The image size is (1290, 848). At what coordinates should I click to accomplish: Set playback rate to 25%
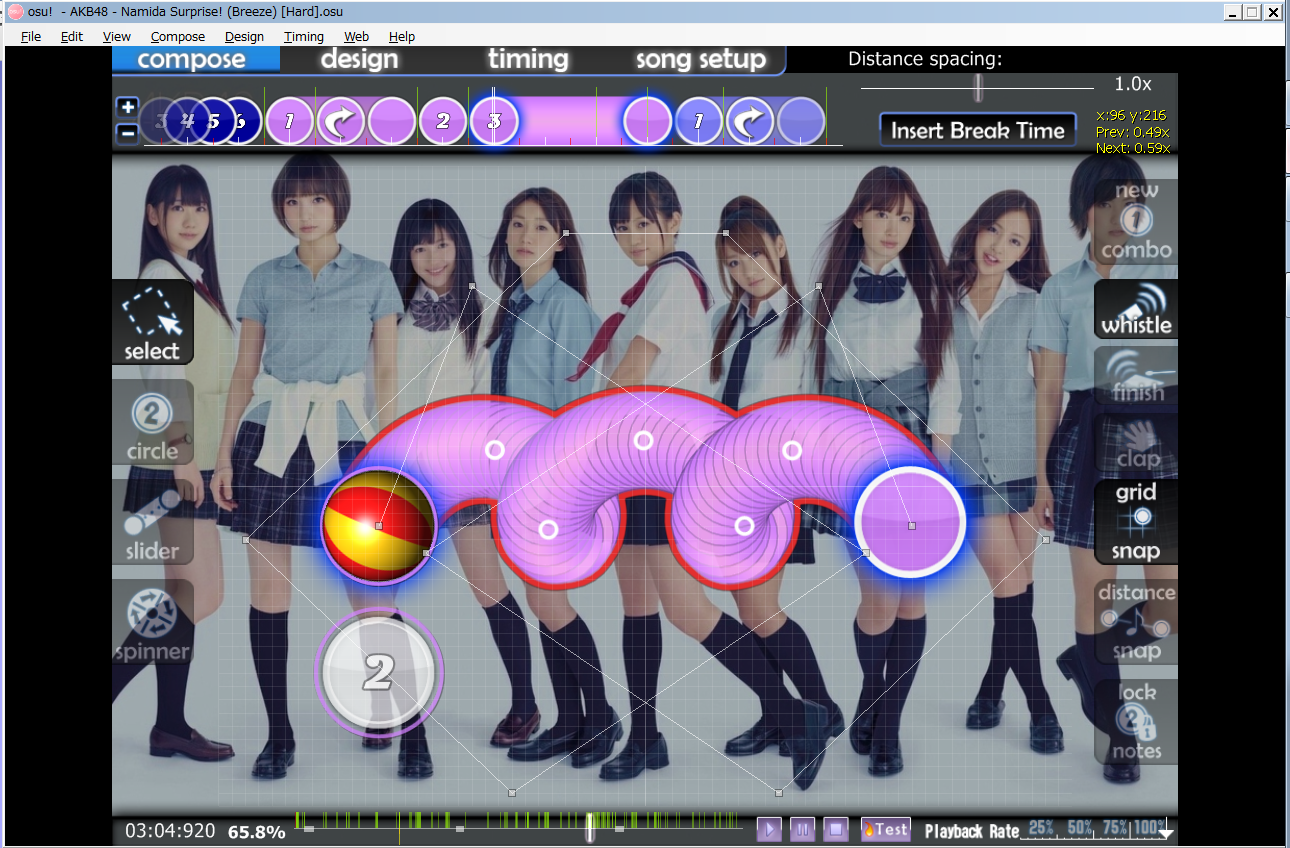tap(1041, 828)
